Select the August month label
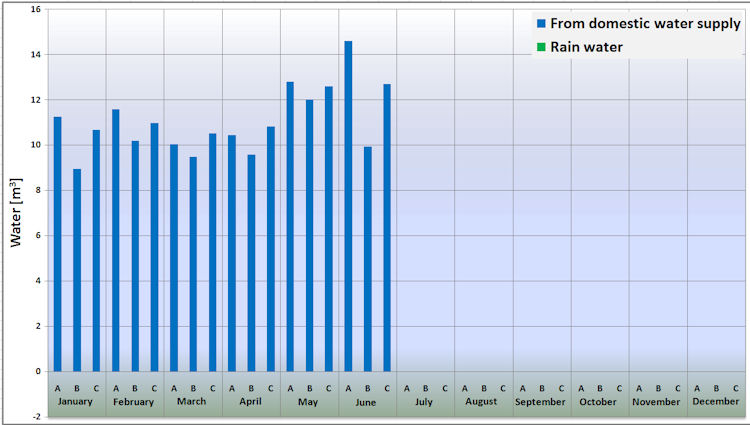750x425 pixels. pyautogui.click(x=481, y=402)
